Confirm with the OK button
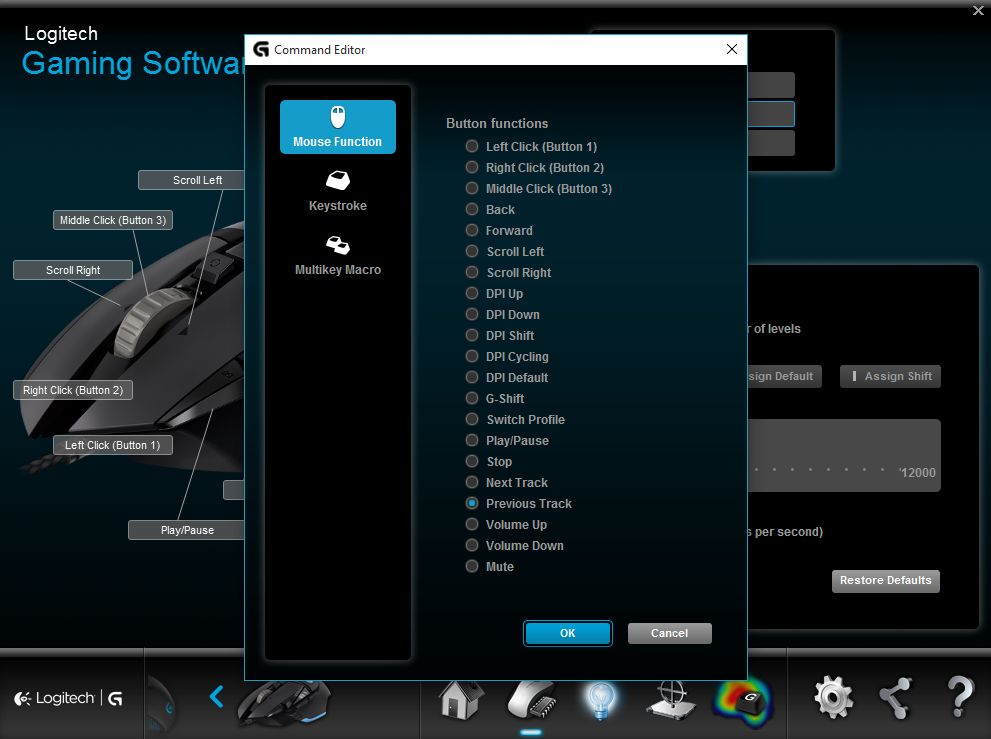The height and width of the screenshot is (739, 991). (567, 633)
